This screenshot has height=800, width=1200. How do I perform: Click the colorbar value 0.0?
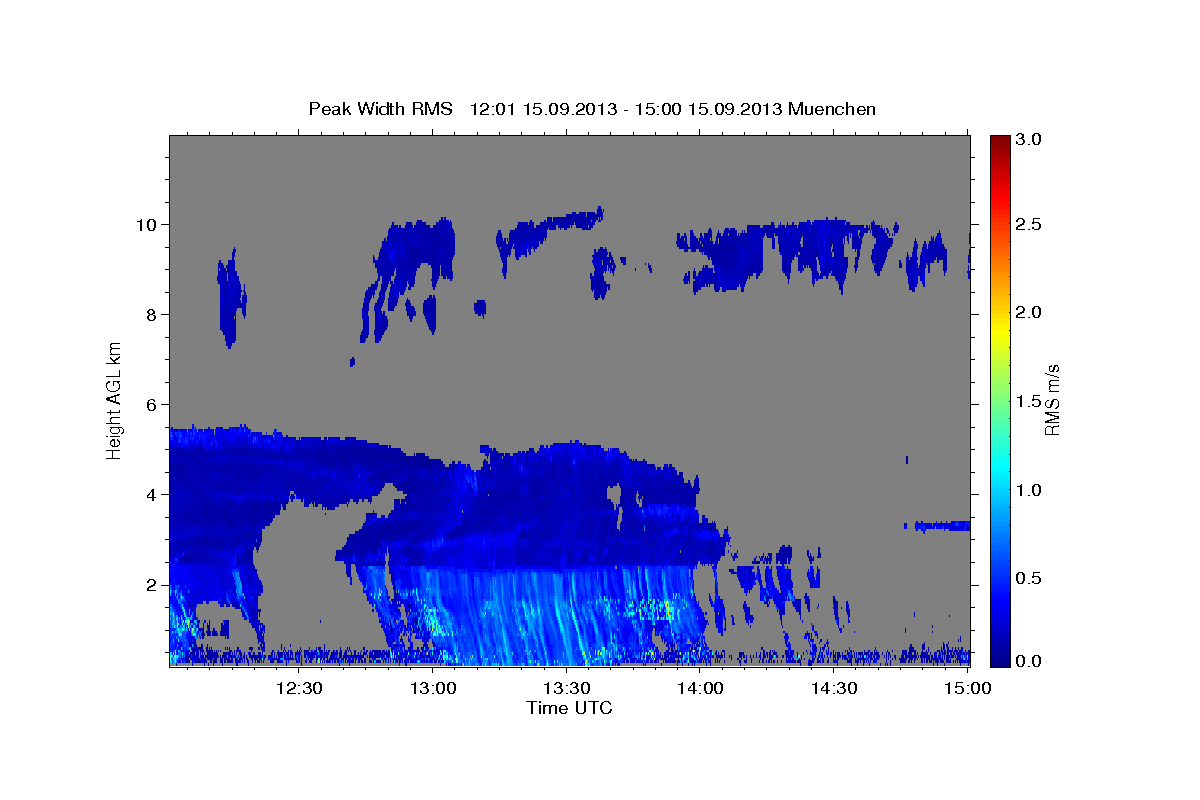click(x=1029, y=661)
